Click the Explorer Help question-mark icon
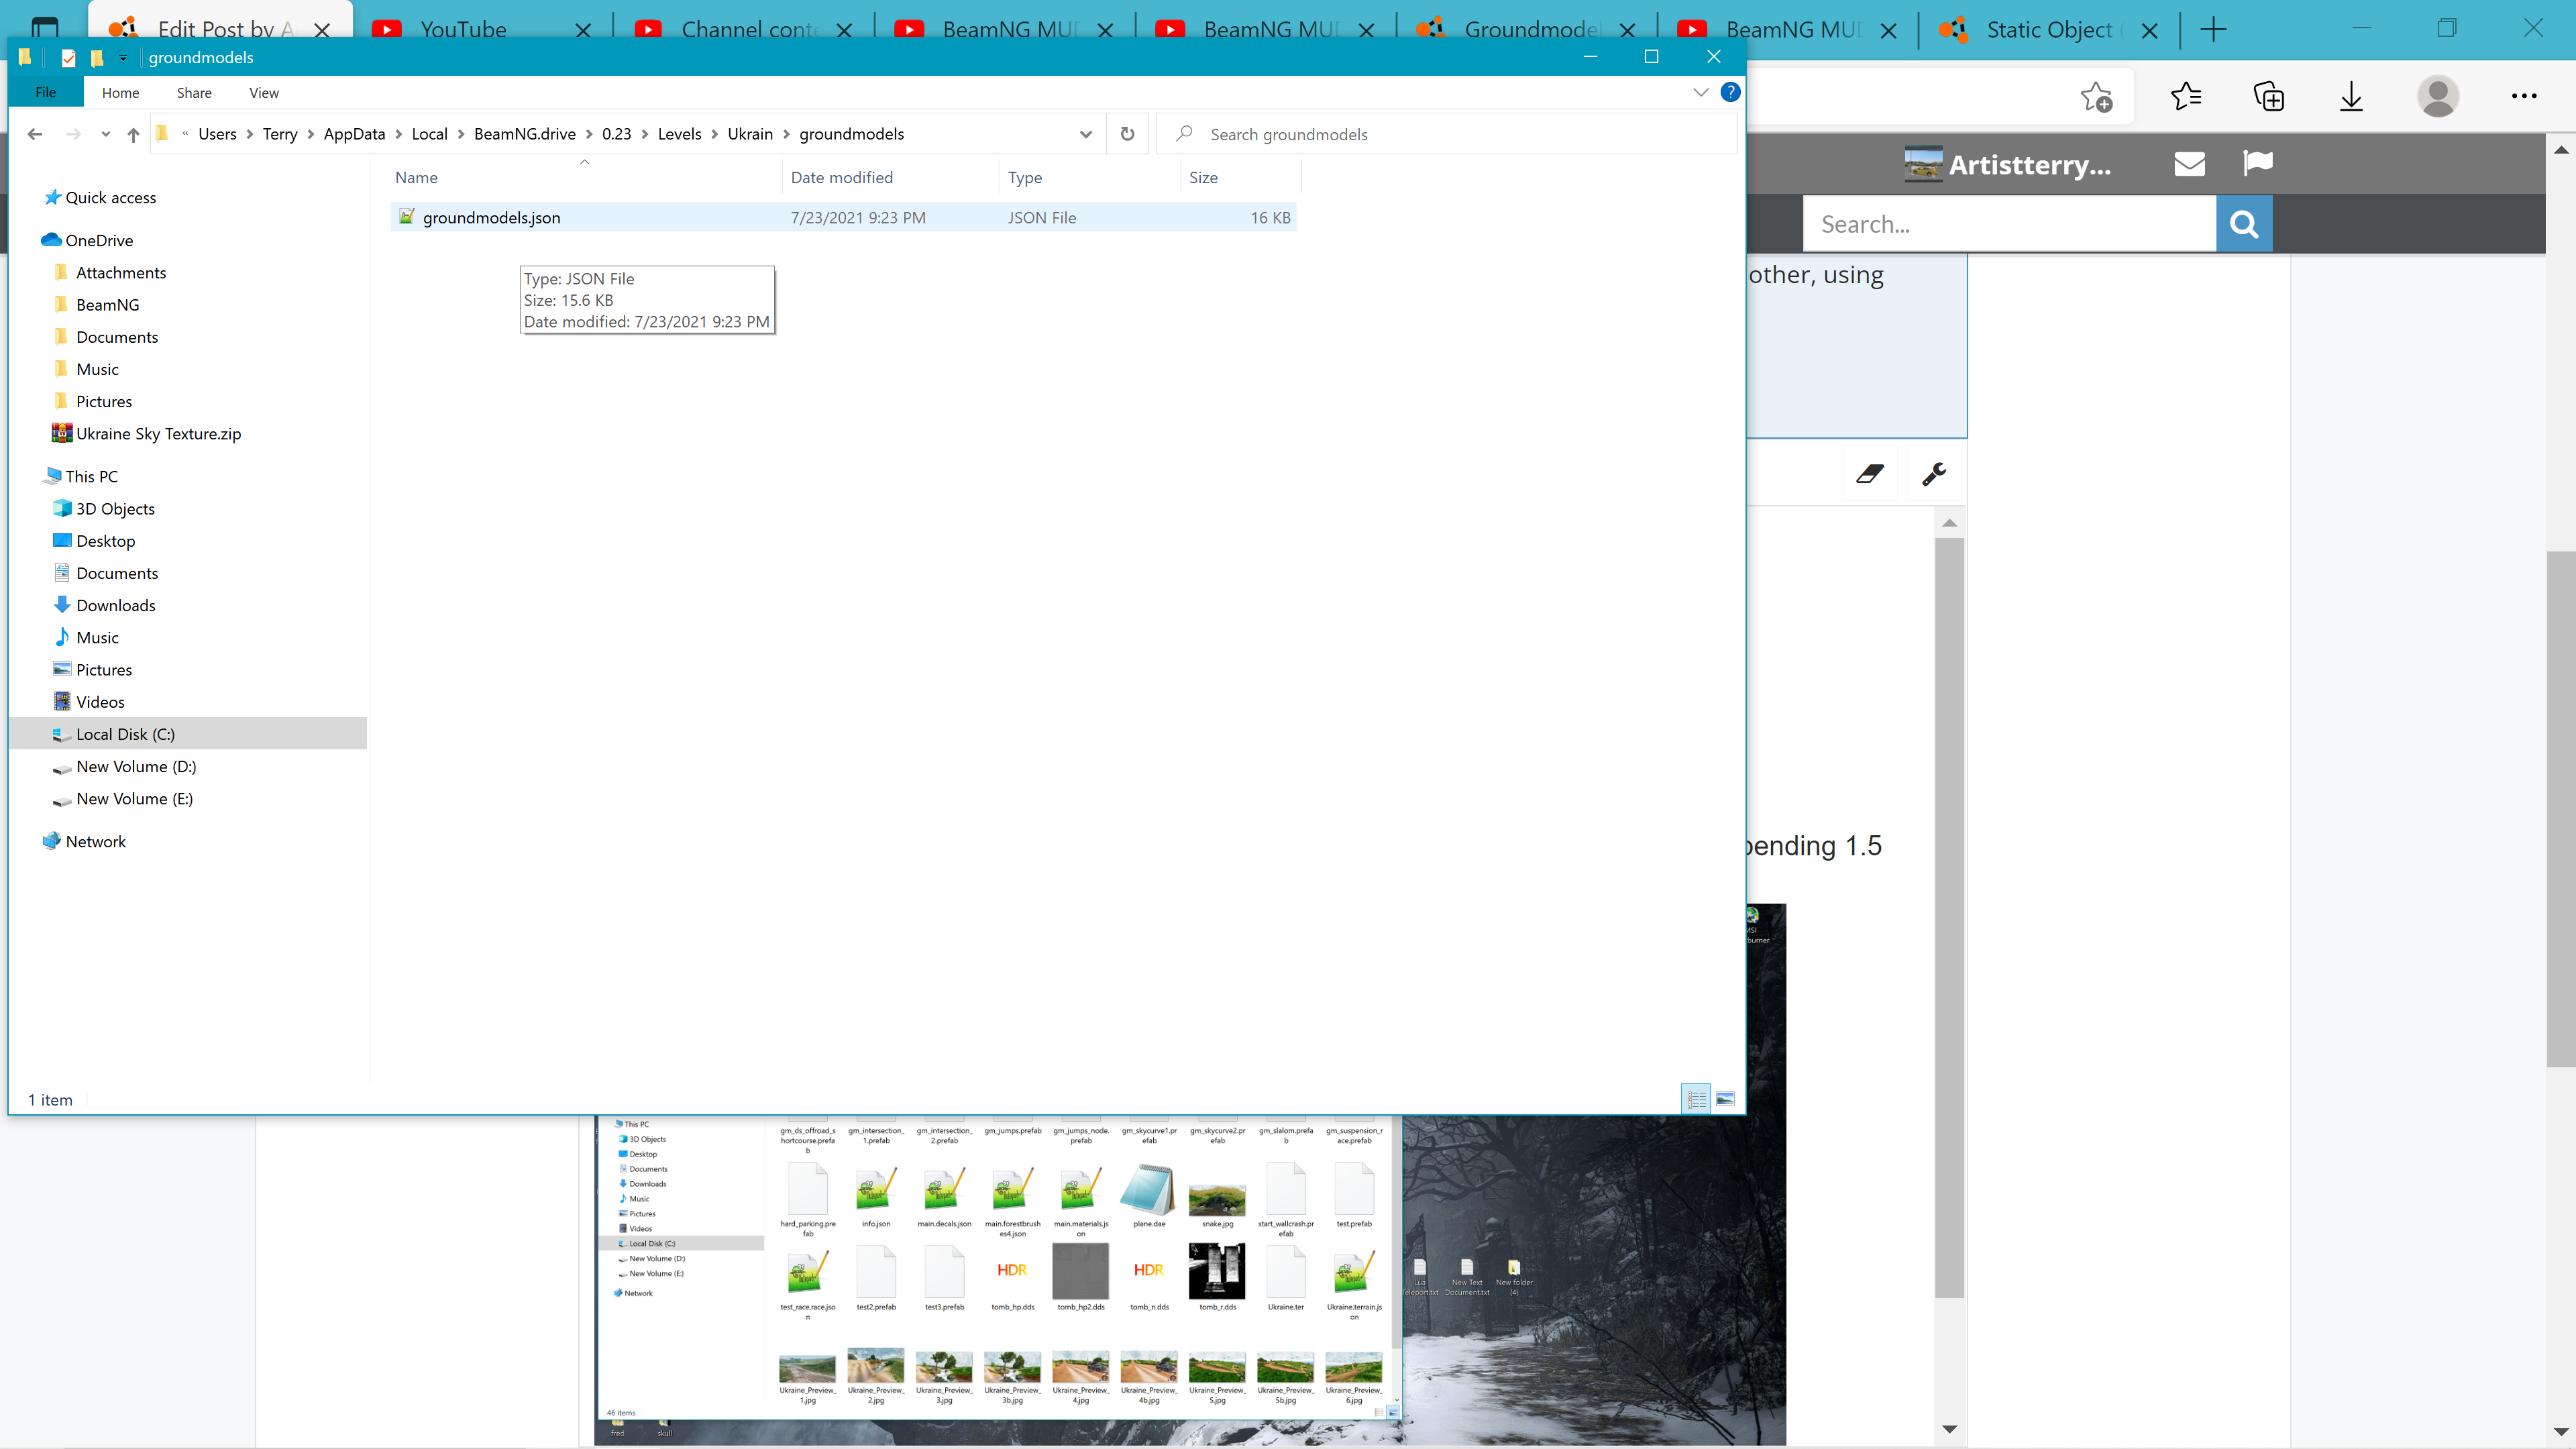This screenshot has height=1449, width=2576. pyautogui.click(x=1730, y=92)
